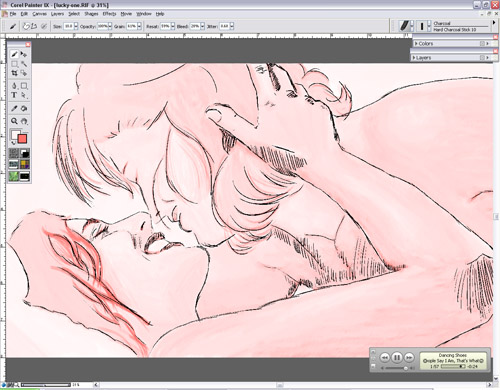Viewport: 500px width, 390px height.
Task: Select the Brush tool in toolbox
Action: pyautogui.click(x=14, y=54)
